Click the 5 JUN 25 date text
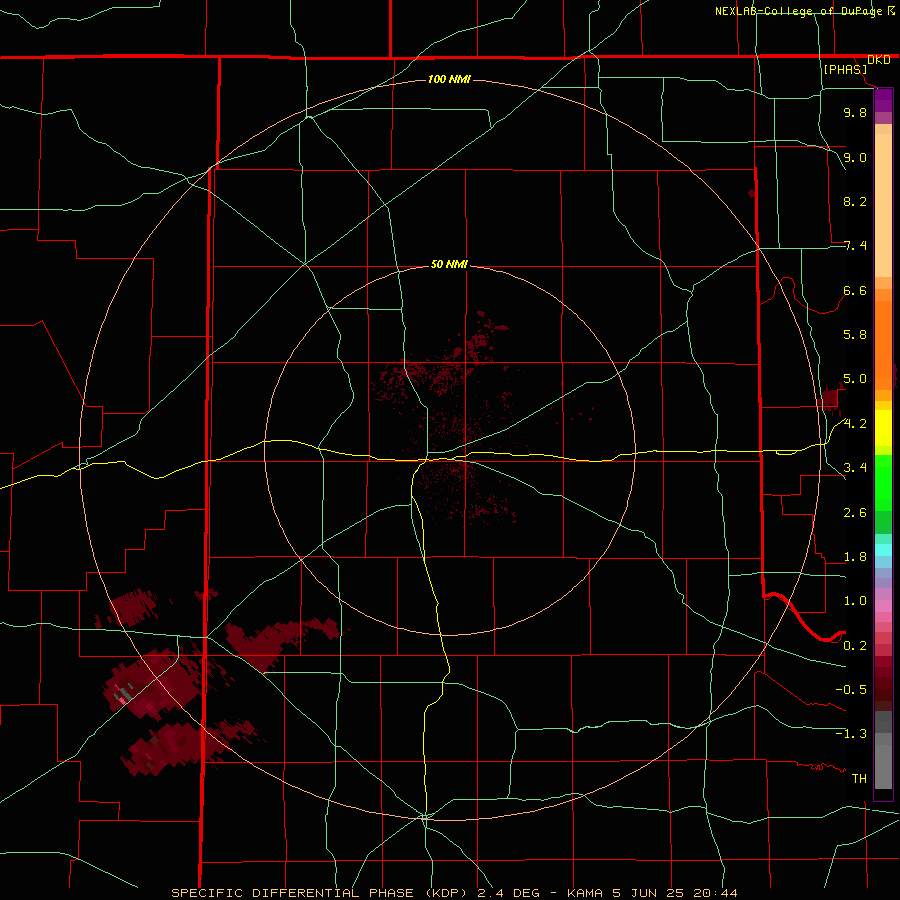This screenshot has width=900, height=900. (x=648, y=893)
